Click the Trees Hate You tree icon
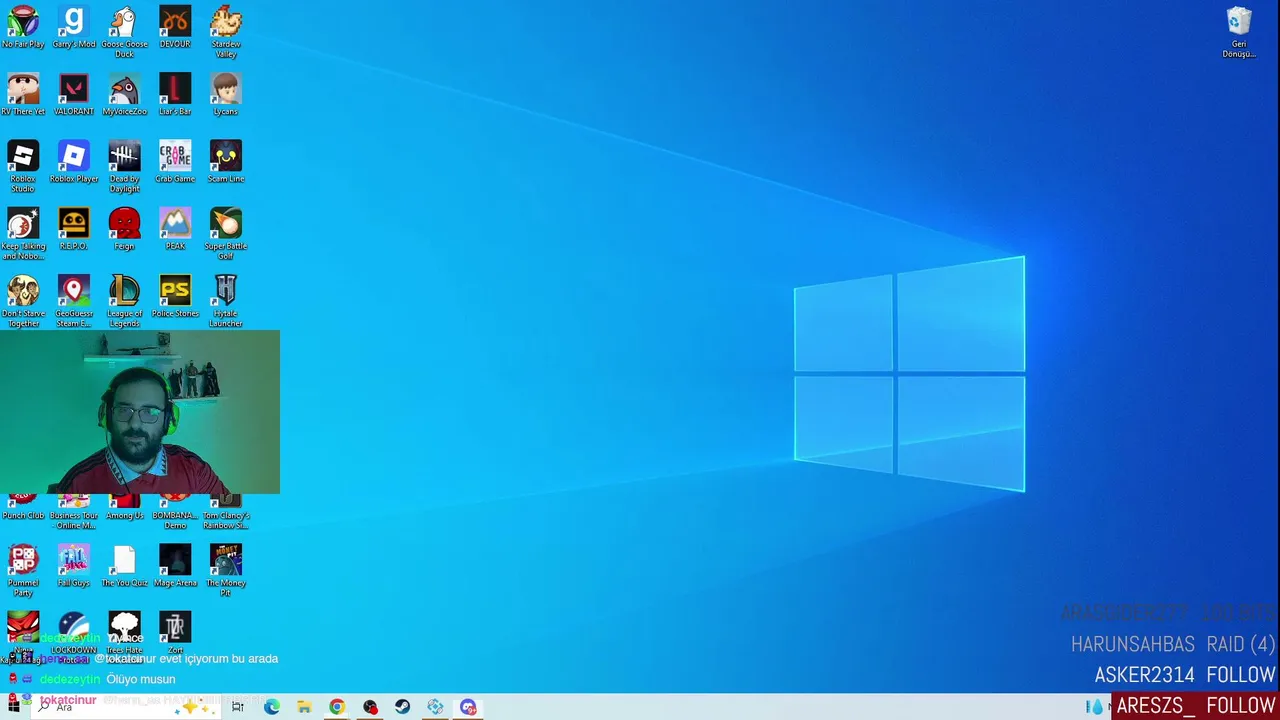This screenshot has height=720, width=1280. [124, 638]
